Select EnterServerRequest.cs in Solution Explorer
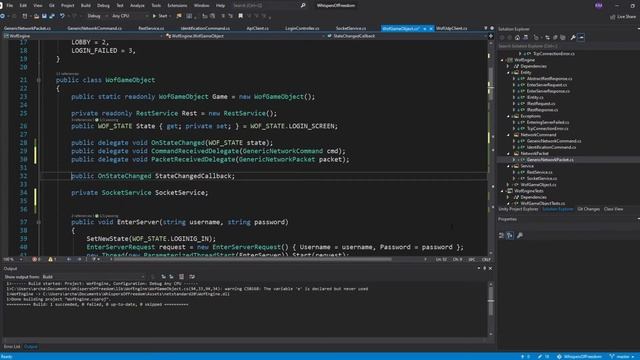Image resolution: width=640 pixels, height=360 pixels. tap(547, 85)
